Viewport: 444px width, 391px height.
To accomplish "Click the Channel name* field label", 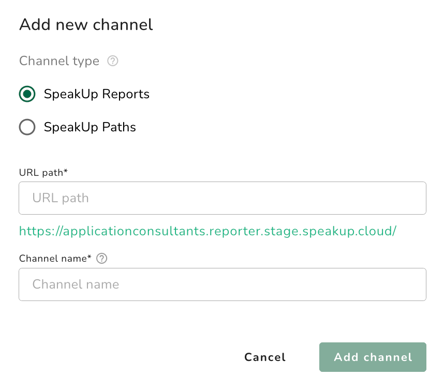I will pos(55,258).
